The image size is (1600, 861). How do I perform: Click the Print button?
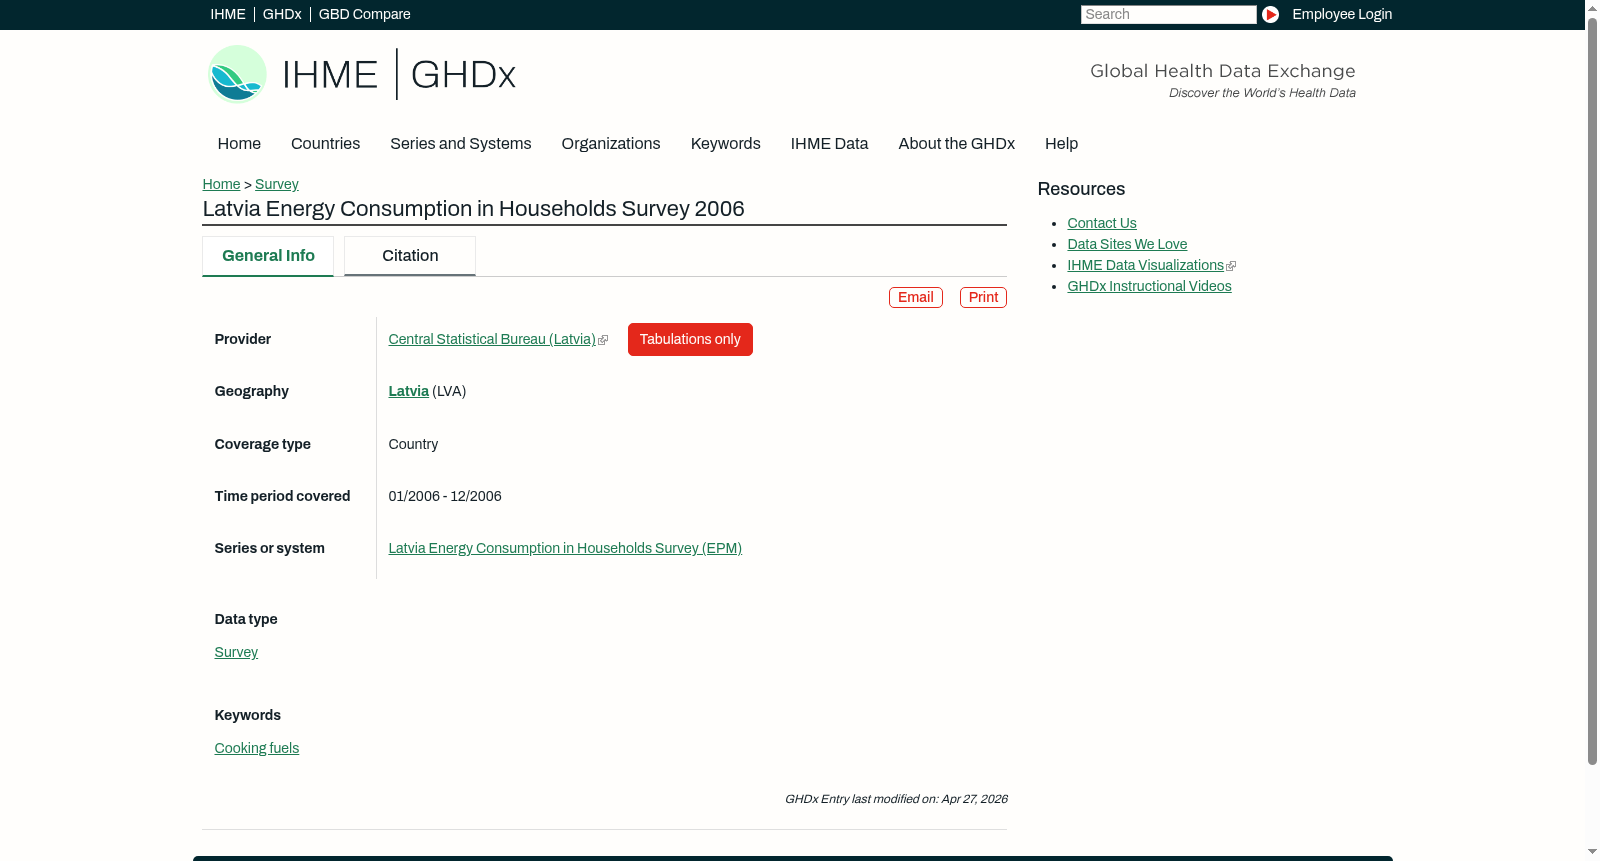(x=983, y=297)
